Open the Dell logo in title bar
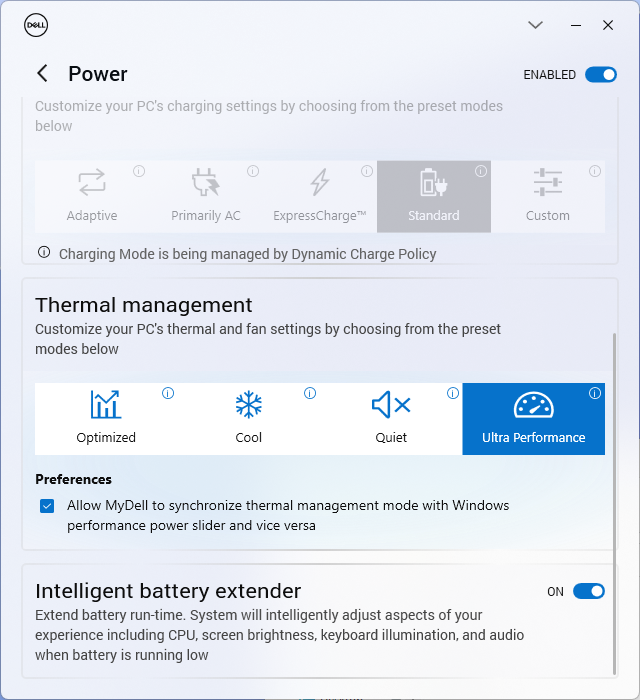The width and height of the screenshot is (640, 700). click(x=35, y=25)
